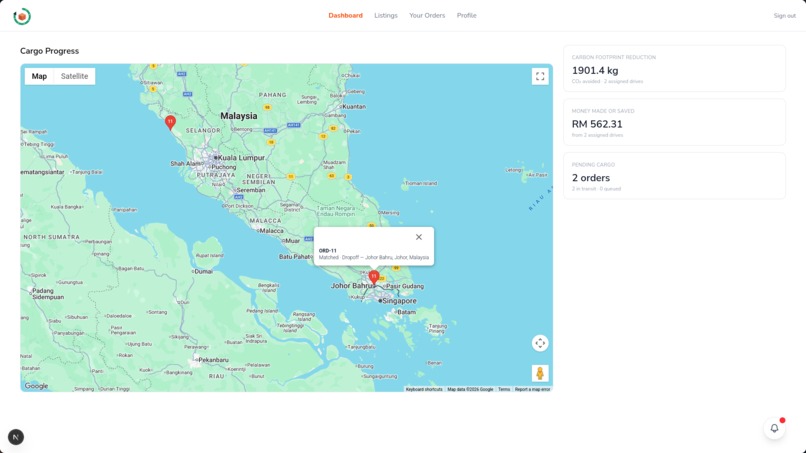Click the 2 orders value
806x453 pixels.
pyautogui.click(x=591, y=178)
